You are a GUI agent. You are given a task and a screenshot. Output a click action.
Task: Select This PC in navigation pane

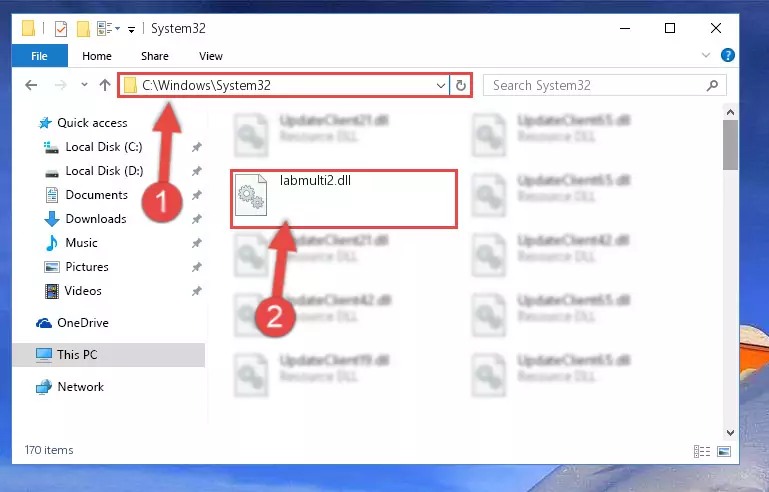(x=77, y=355)
